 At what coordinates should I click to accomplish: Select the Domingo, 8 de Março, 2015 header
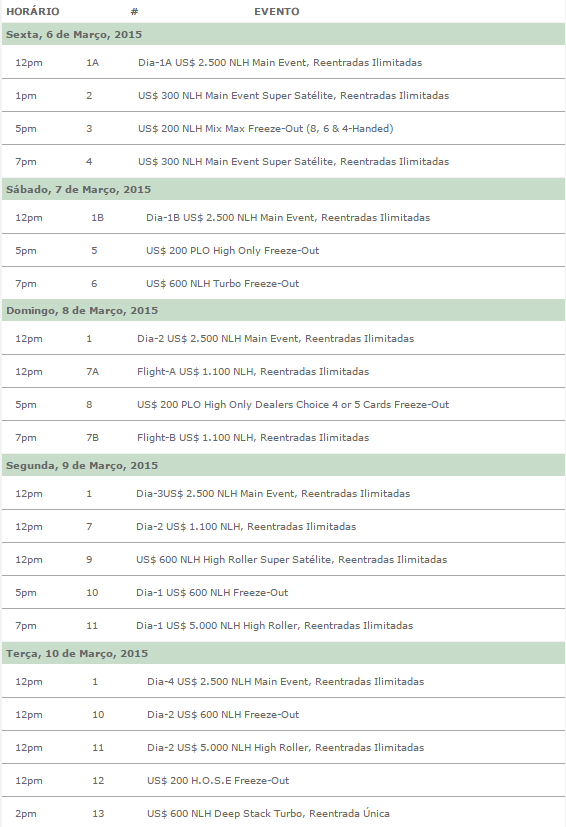[x=283, y=310]
